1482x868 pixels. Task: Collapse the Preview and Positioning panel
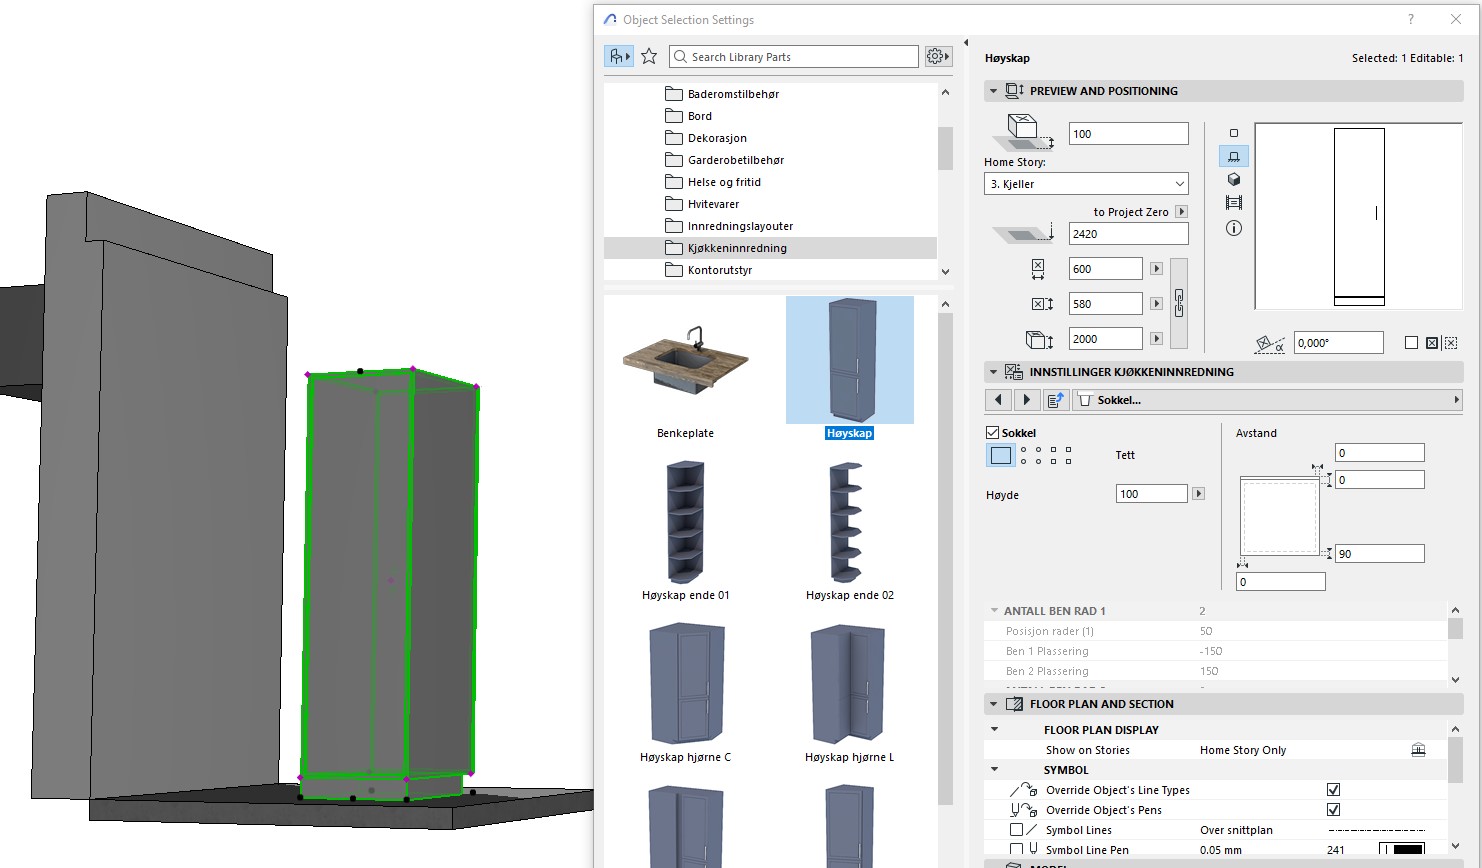coord(993,91)
